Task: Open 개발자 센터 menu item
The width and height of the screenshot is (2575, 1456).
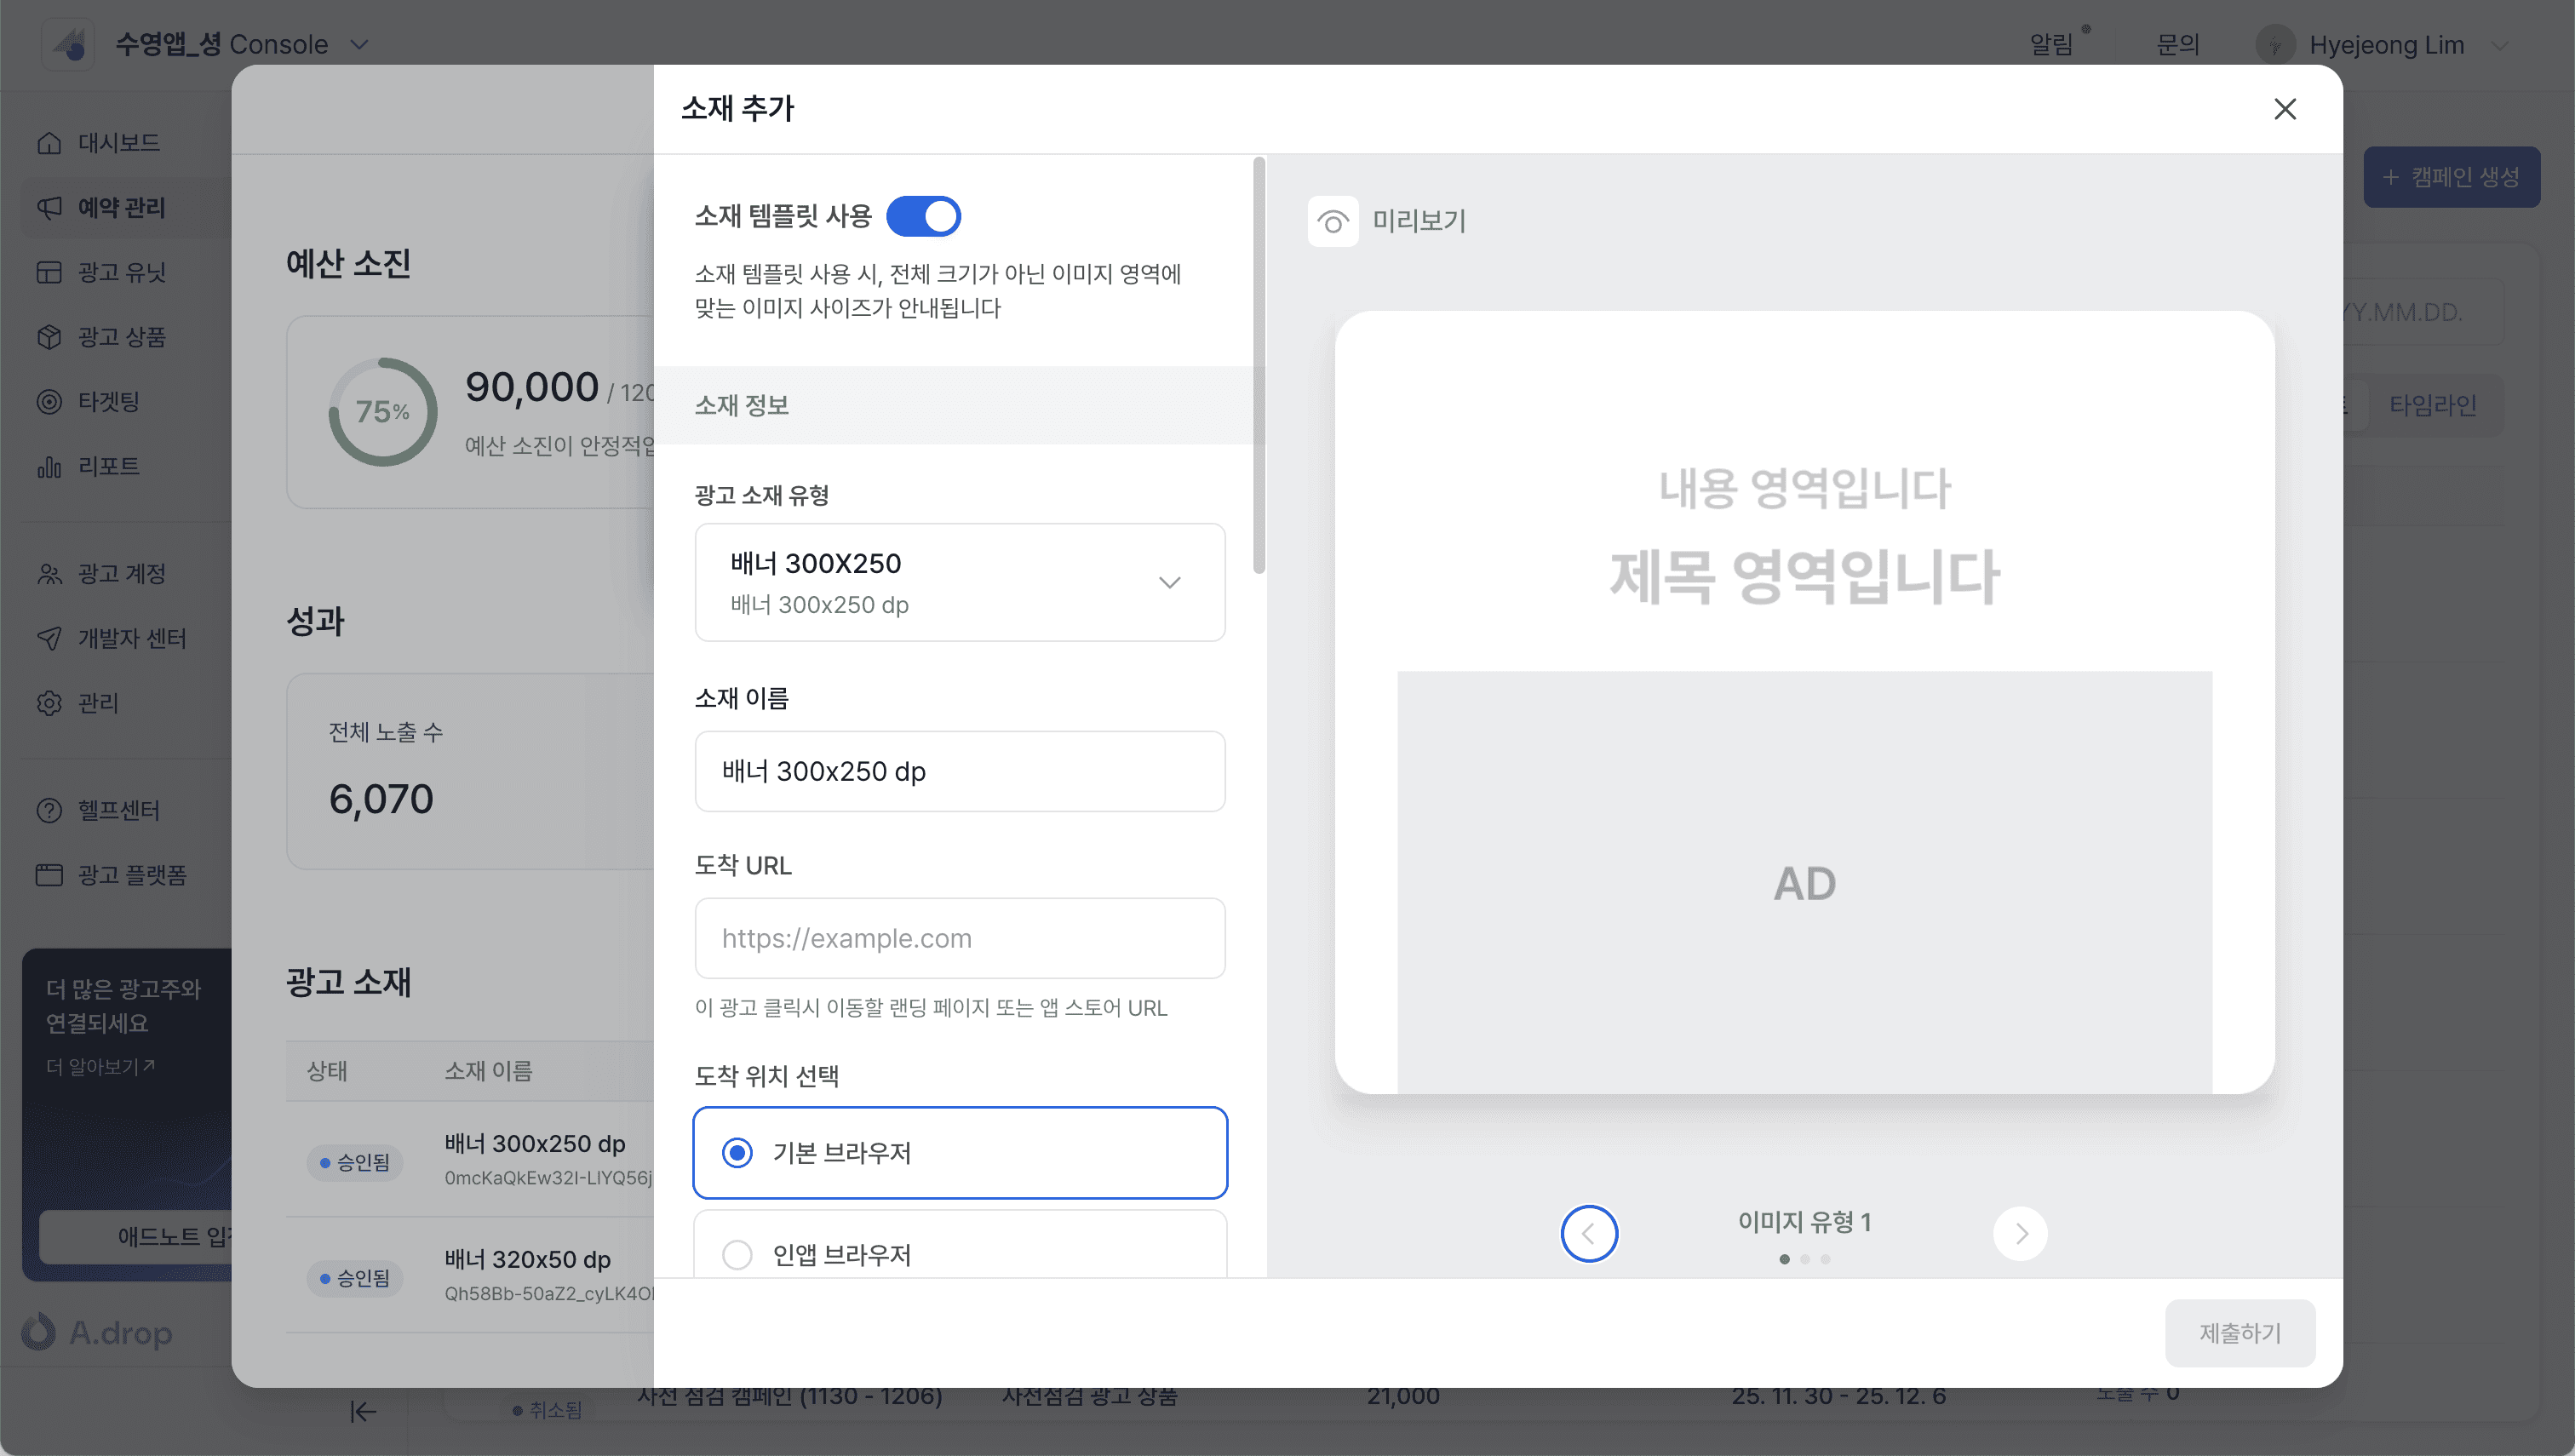Action: [131, 638]
